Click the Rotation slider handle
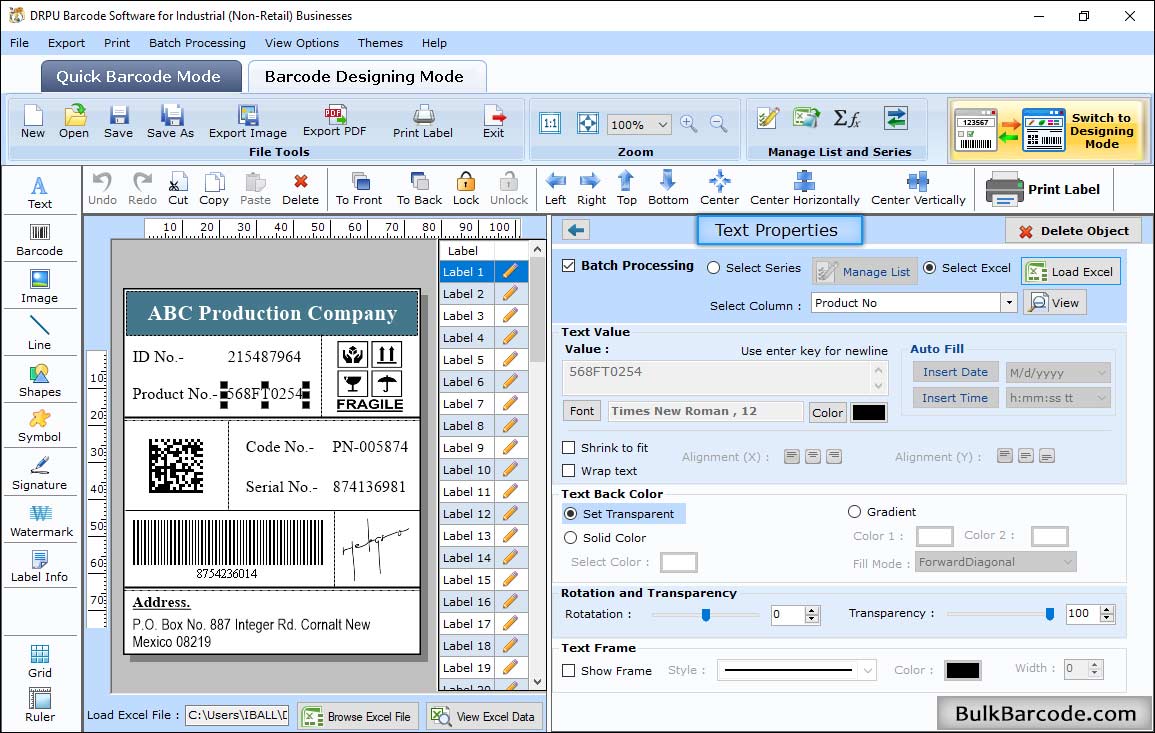The width and height of the screenshot is (1155, 733). click(706, 614)
